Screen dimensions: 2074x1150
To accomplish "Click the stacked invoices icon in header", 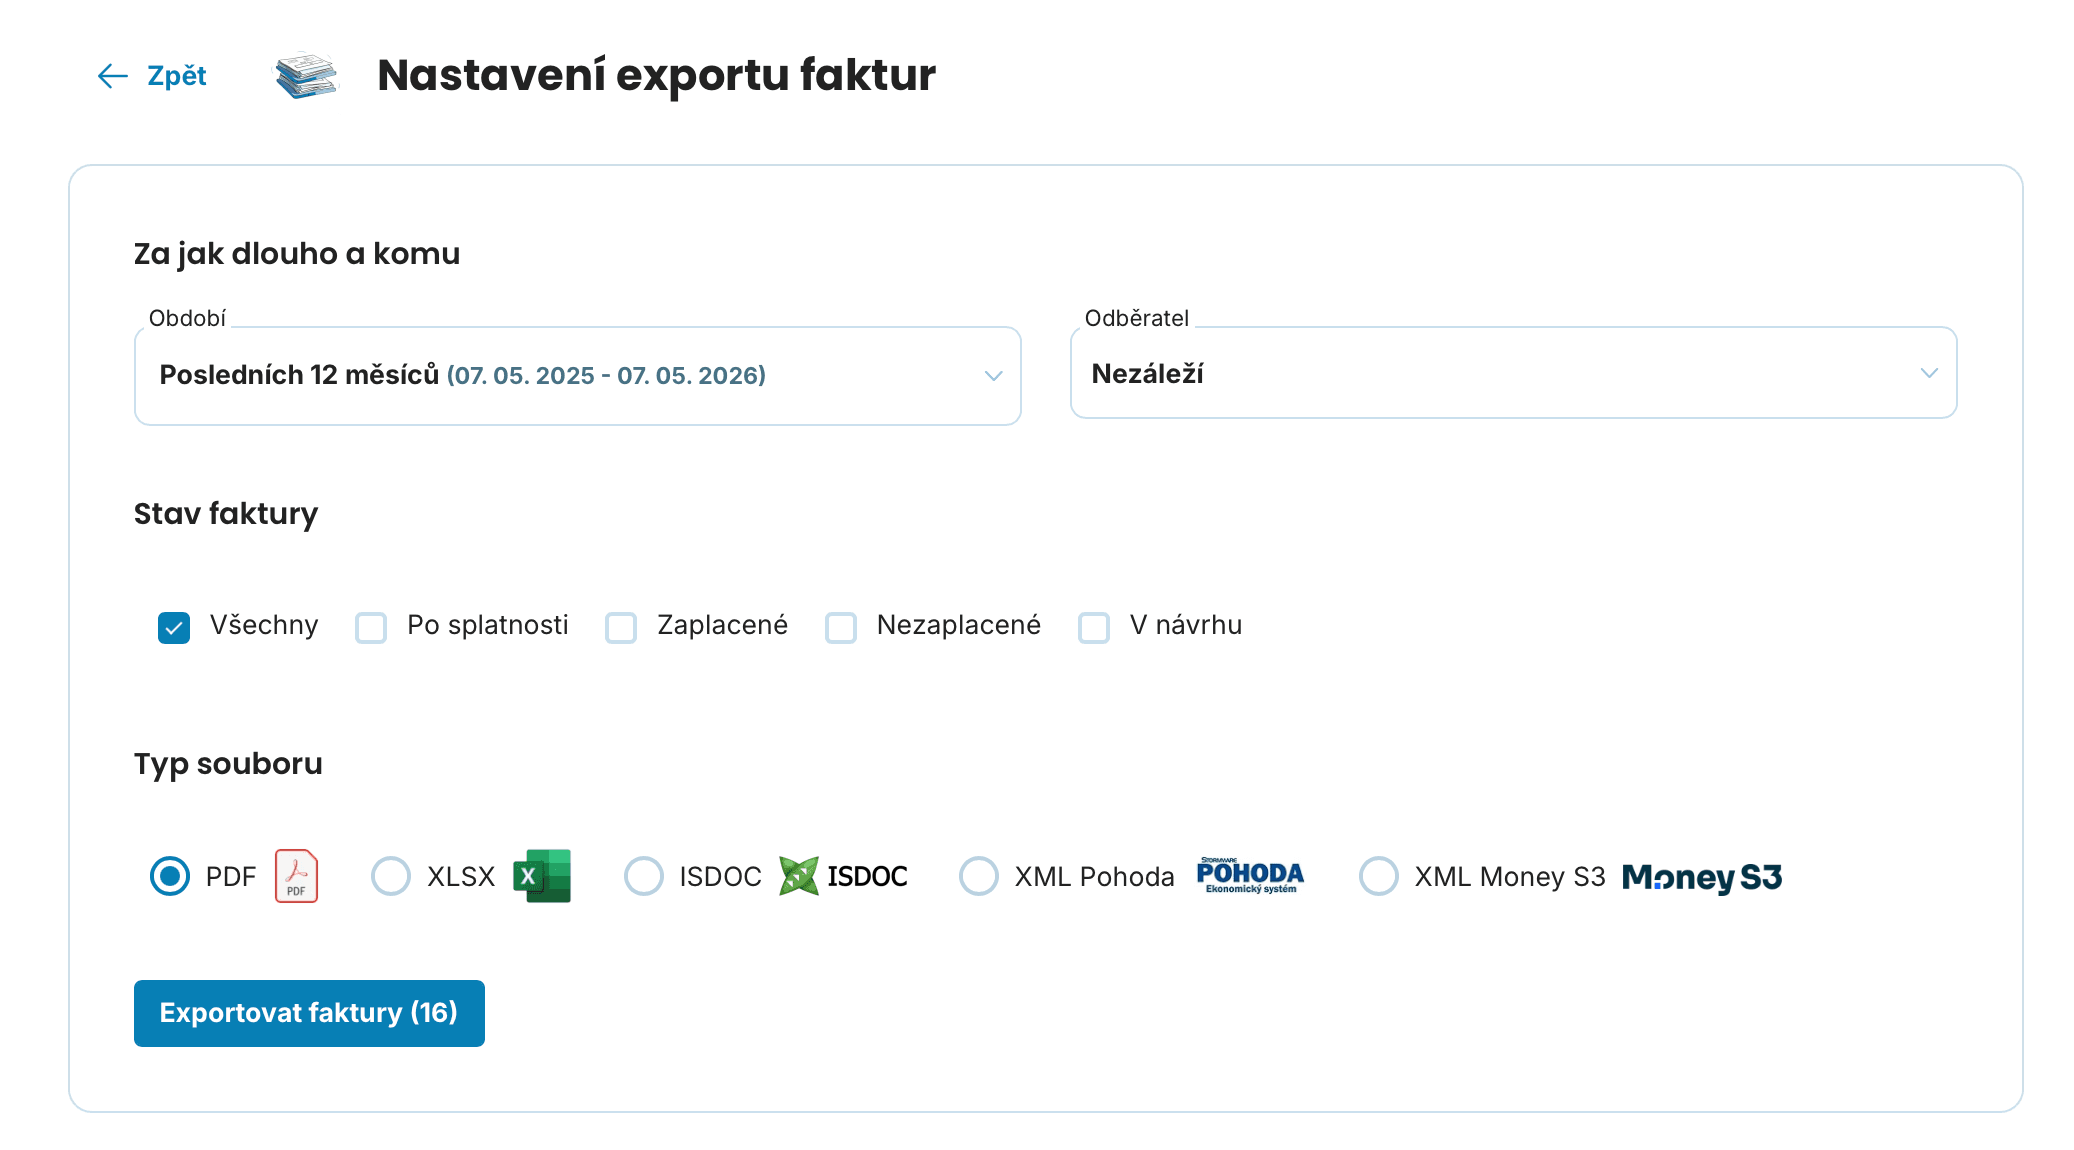I will 307,76.
